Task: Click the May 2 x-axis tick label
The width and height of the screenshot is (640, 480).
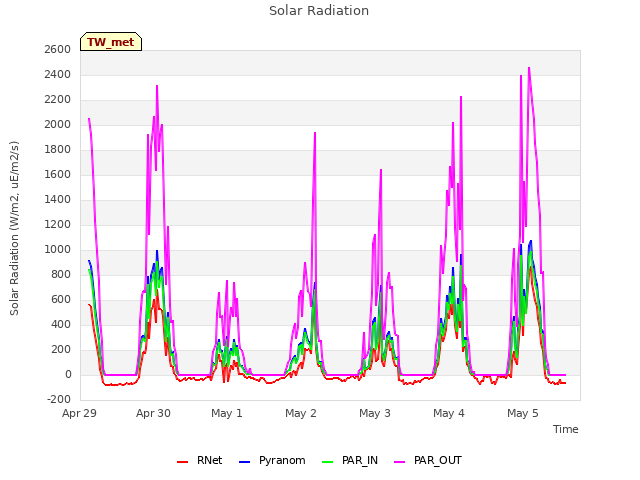Action: click(x=301, y=413)
